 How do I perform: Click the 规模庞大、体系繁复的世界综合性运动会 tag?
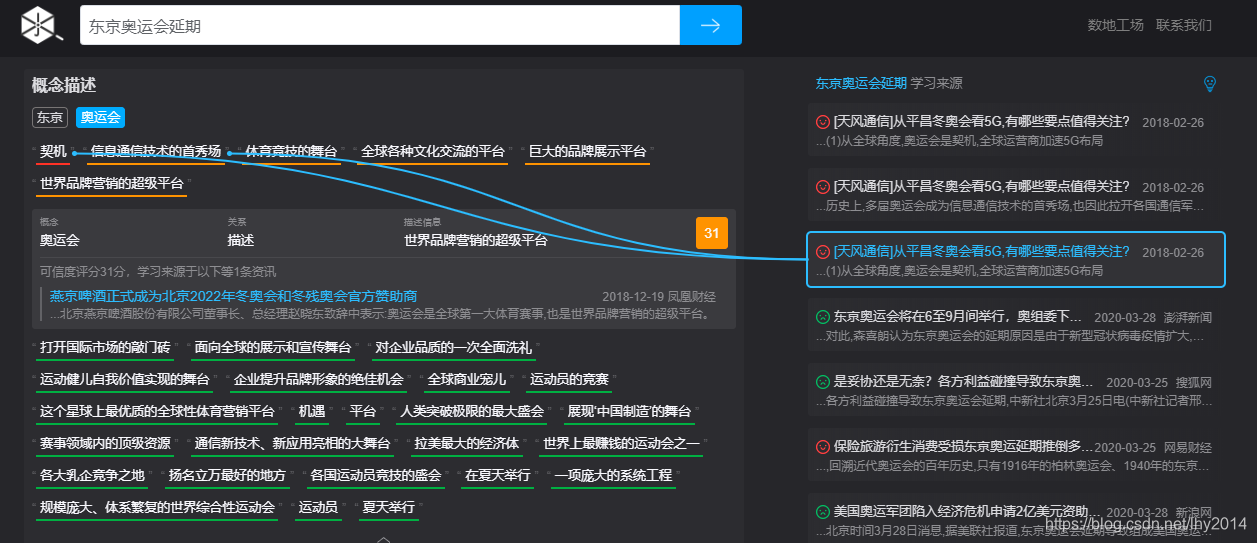(157, 508)
